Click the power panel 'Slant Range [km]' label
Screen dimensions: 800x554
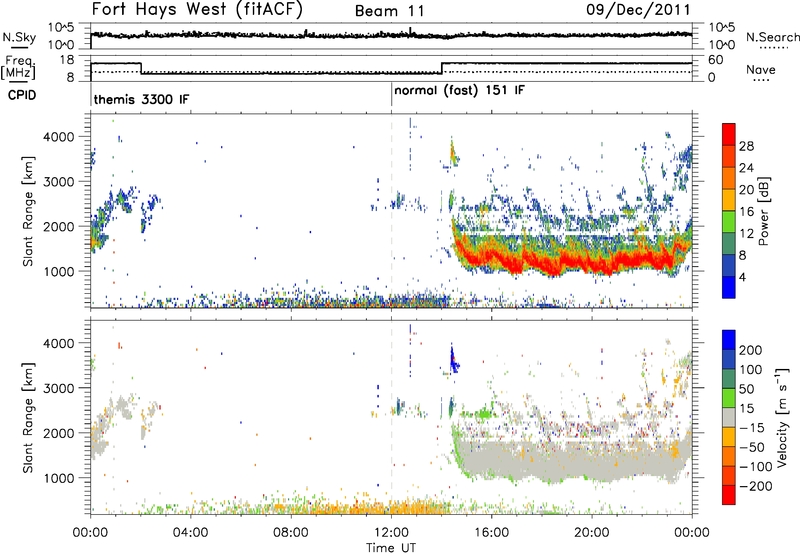pyautogui.click(x=28, y=211)
